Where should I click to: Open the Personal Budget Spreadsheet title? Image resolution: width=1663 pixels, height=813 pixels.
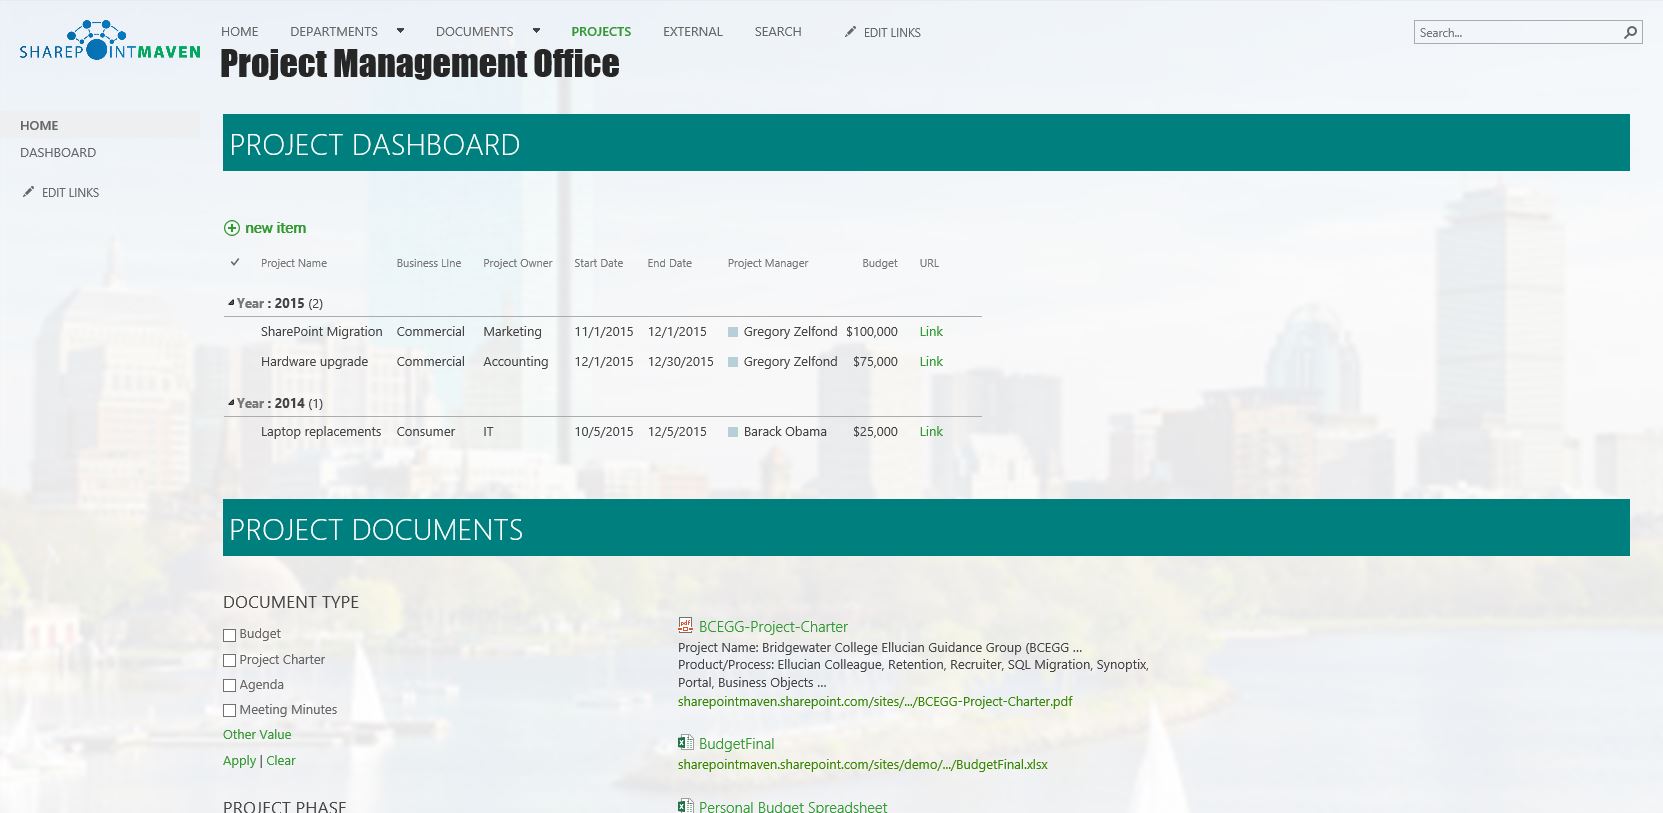click(x=793, y=806)
